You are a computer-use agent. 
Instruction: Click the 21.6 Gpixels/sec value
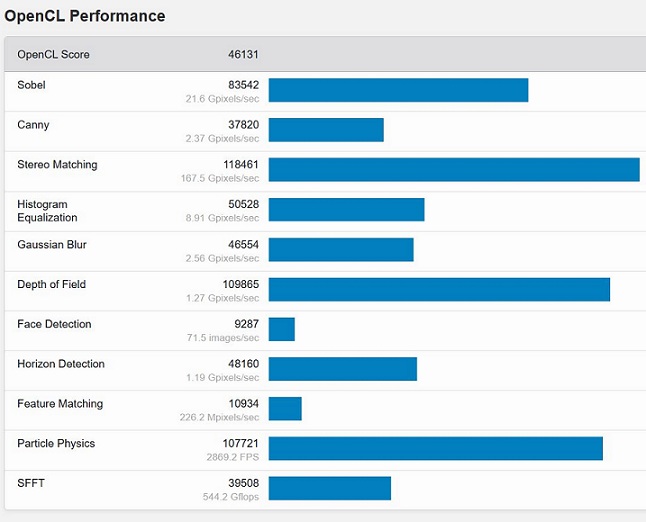222,99
